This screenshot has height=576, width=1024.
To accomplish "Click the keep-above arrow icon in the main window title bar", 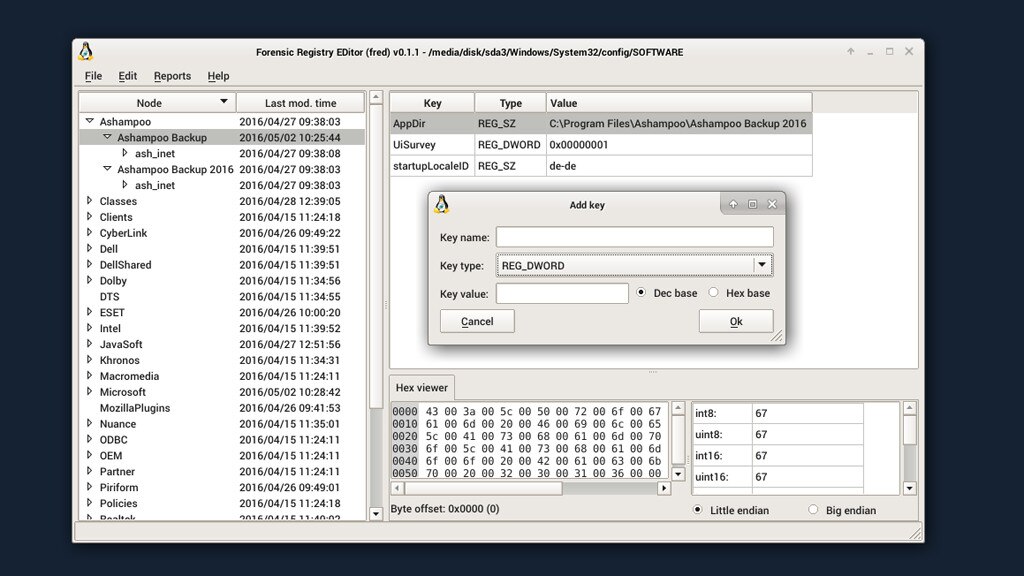I will pos(851,52).
